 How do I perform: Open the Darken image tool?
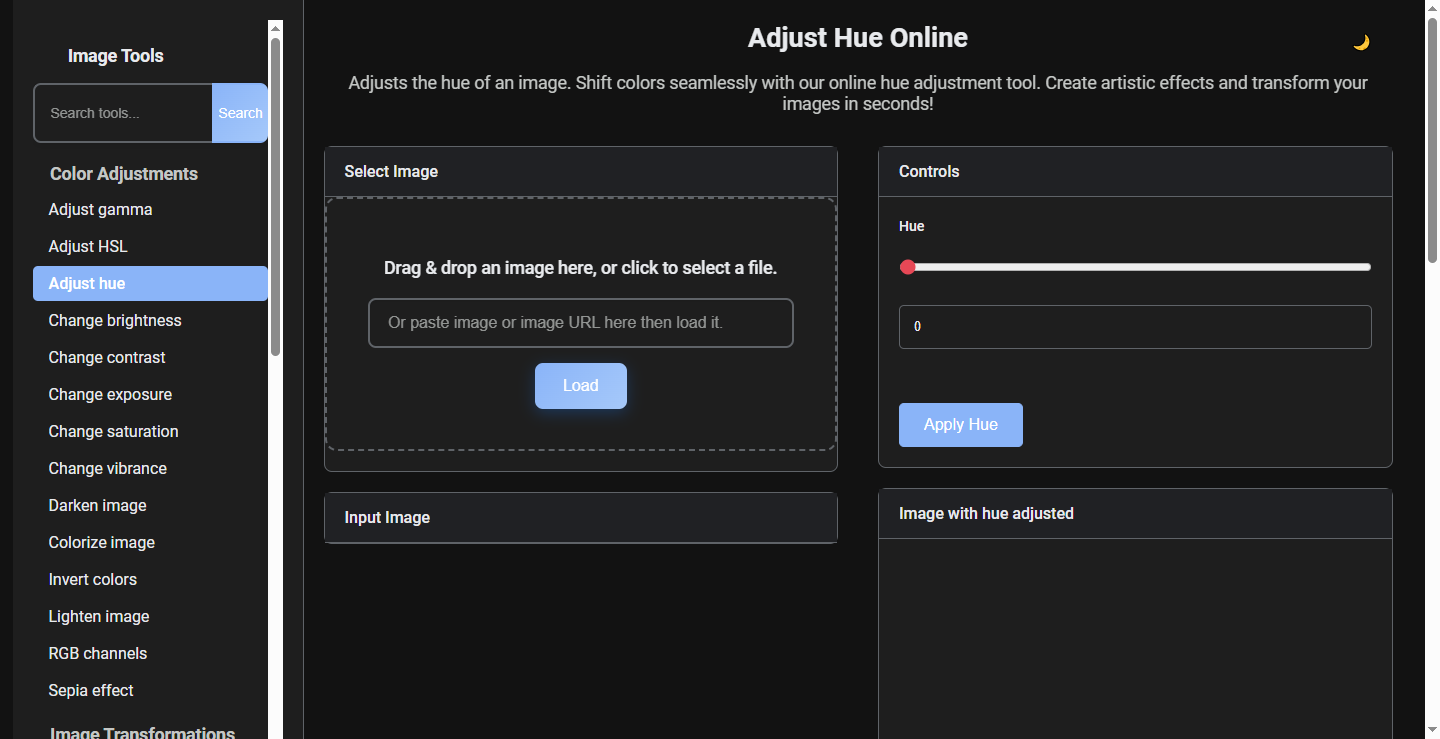[97, 505]
